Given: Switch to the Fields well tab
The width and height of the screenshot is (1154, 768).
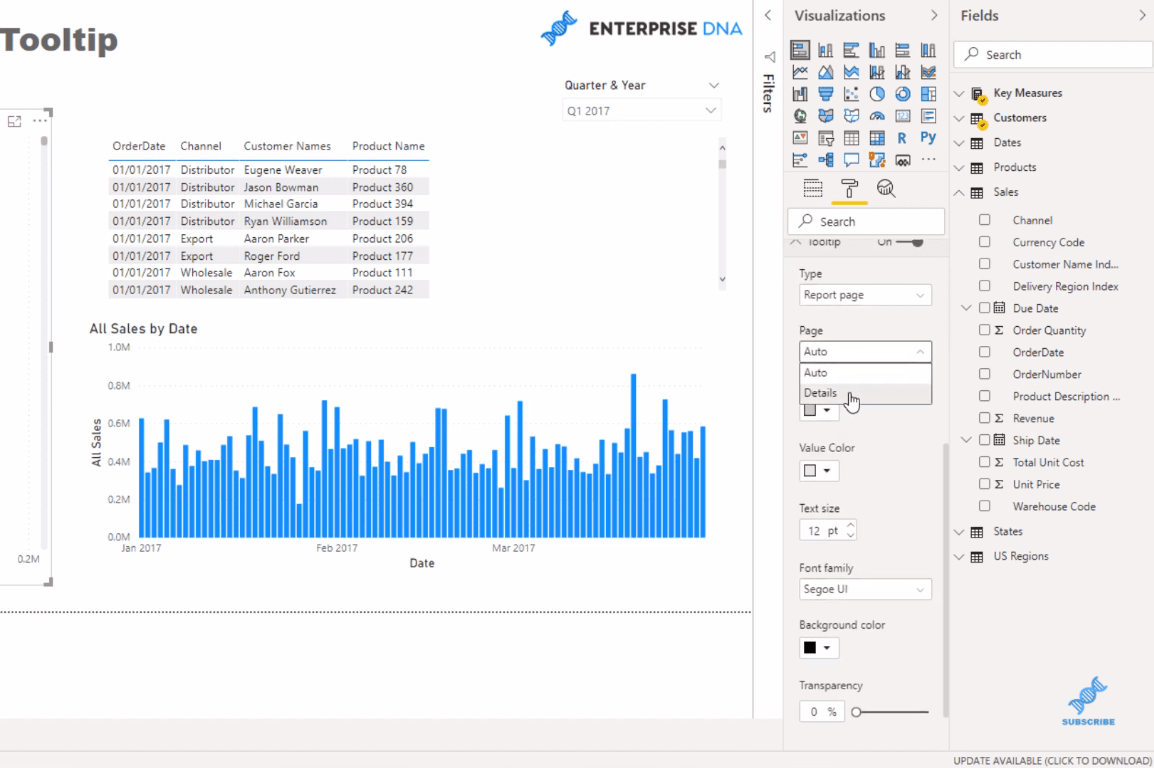Looking at the screenshot, I should [813, 189].
